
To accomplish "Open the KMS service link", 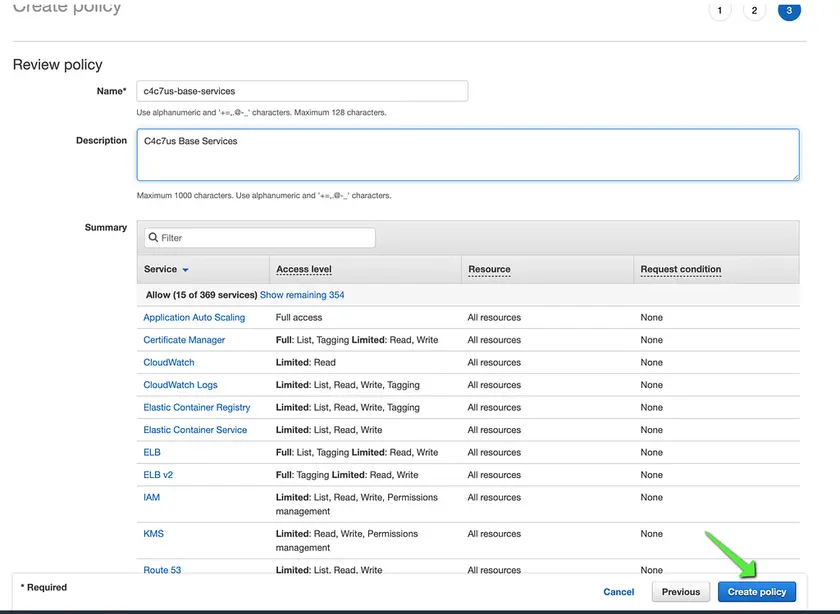I will point(153,534).
